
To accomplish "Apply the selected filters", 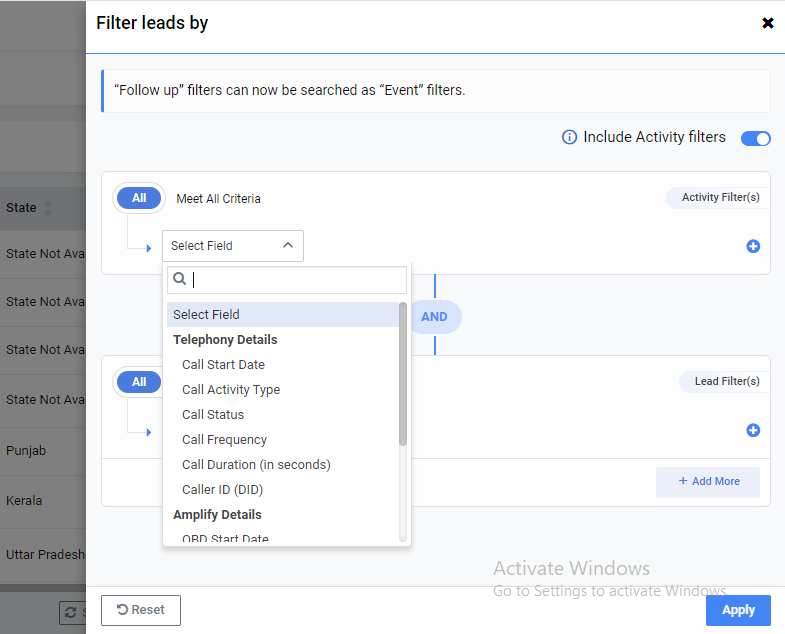I will click(x=738, y=610).
